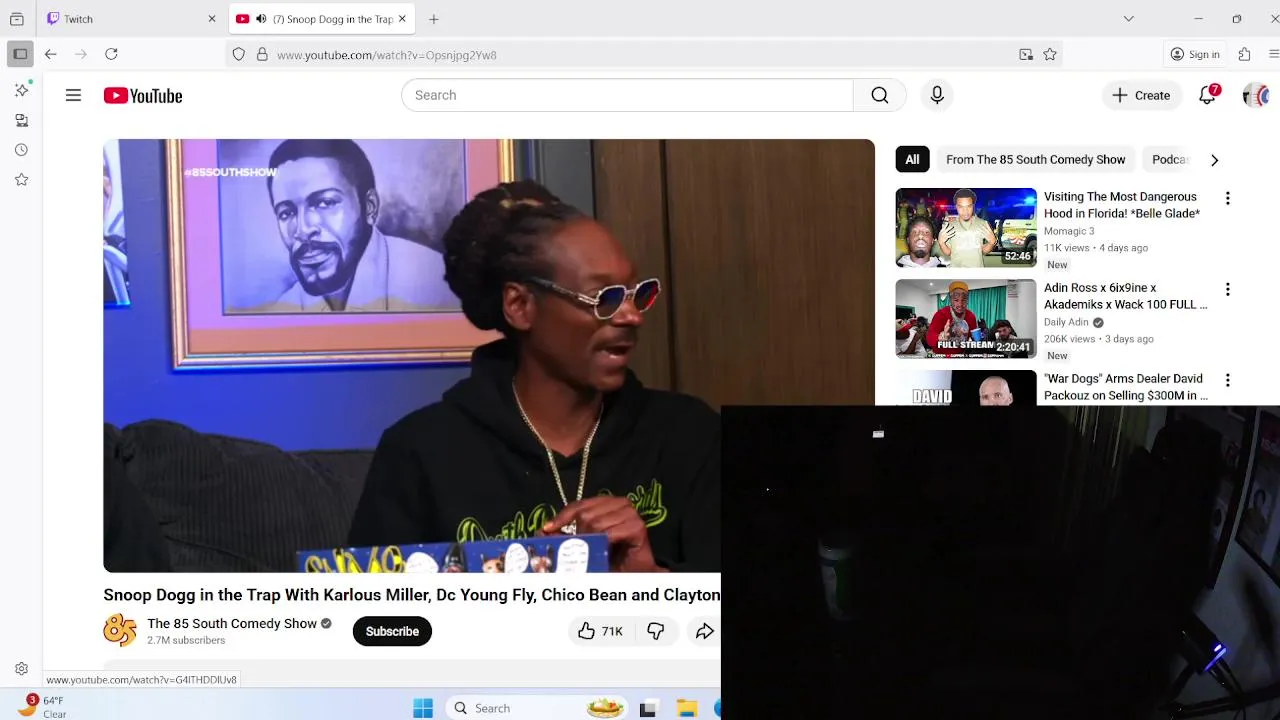Image resolution: width=1280 pixels, height=720 pixels.
Task: Open the account avatar menu
Action: coord(1256,95)
